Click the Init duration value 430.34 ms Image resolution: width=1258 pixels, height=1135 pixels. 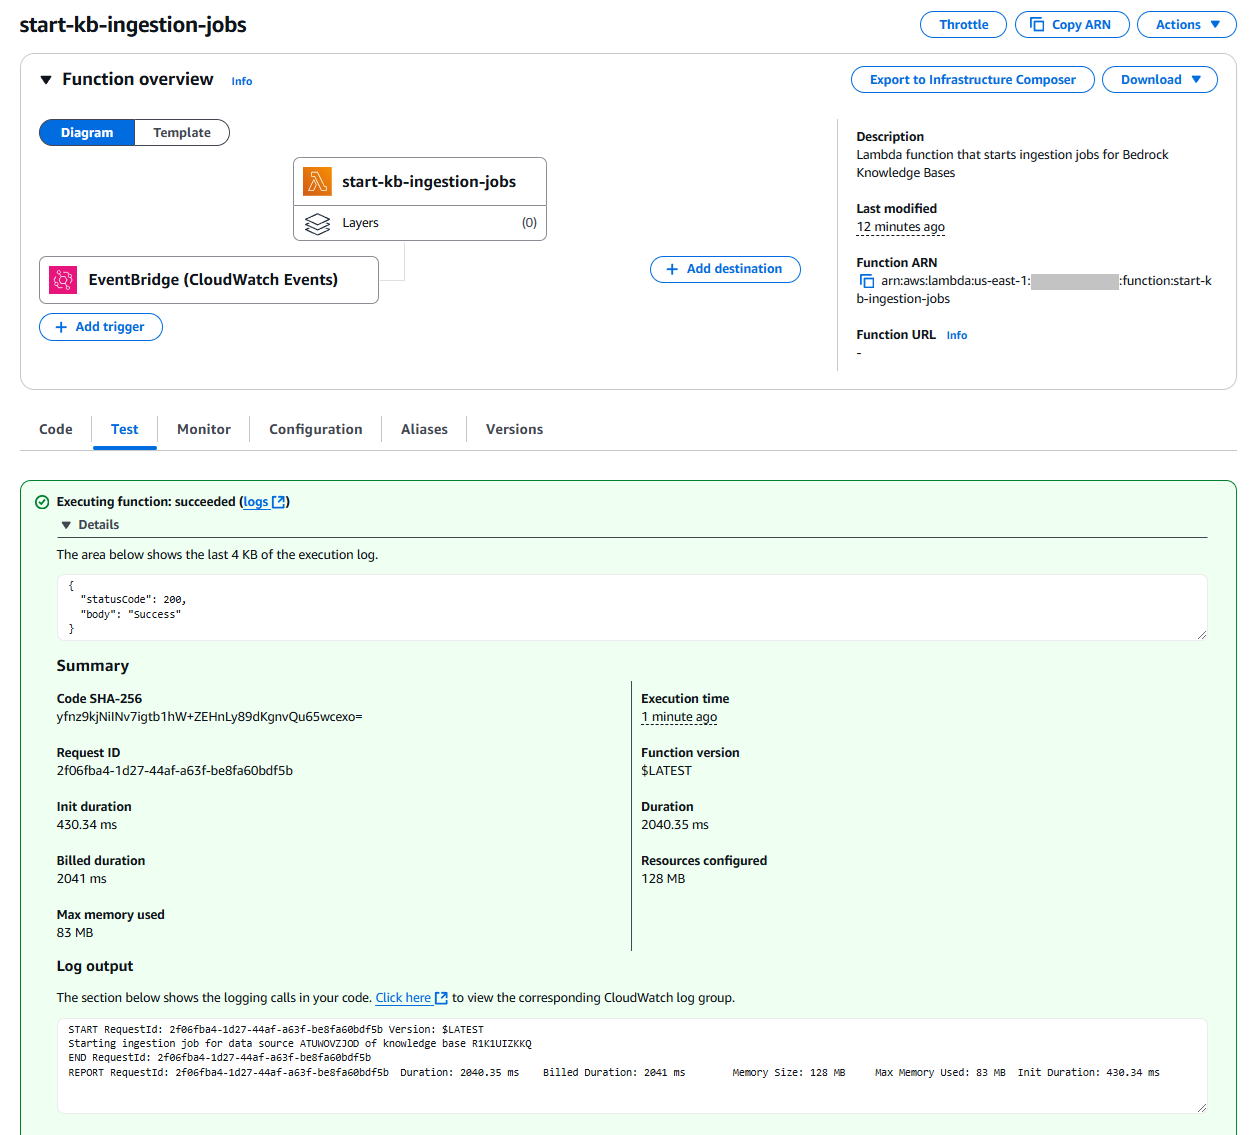pos(87,825)
